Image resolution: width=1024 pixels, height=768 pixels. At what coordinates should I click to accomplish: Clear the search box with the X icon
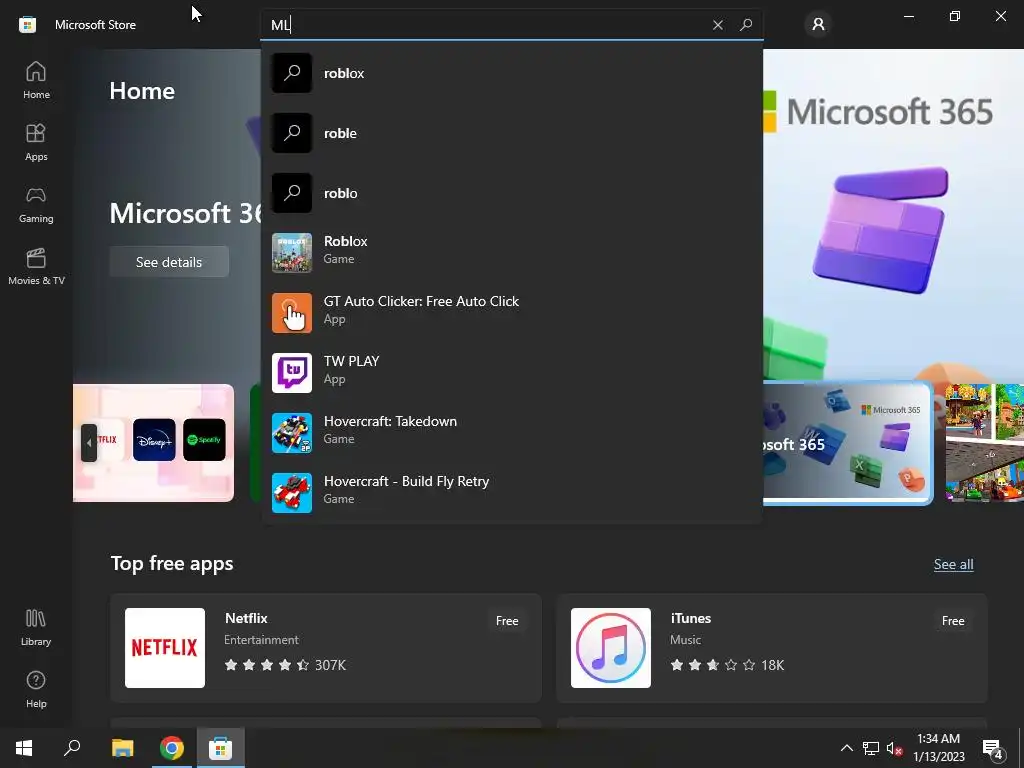718,25
